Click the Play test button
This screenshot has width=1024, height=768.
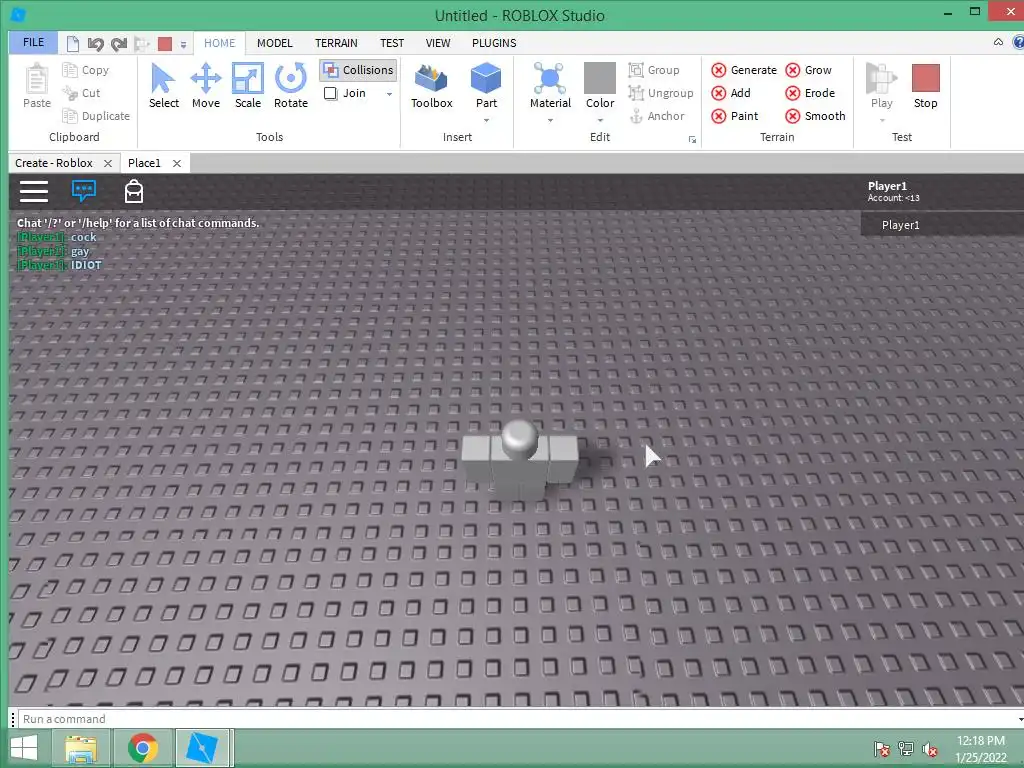[x=881, y=86]
